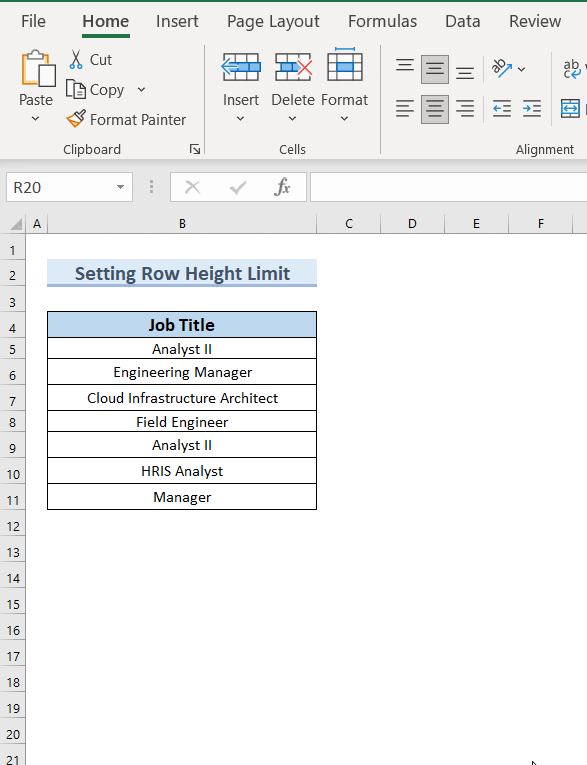Viewport: 587px width, 765px height.
Task: Select the 'Field Engineer' cell
Action: pos(182,422)
